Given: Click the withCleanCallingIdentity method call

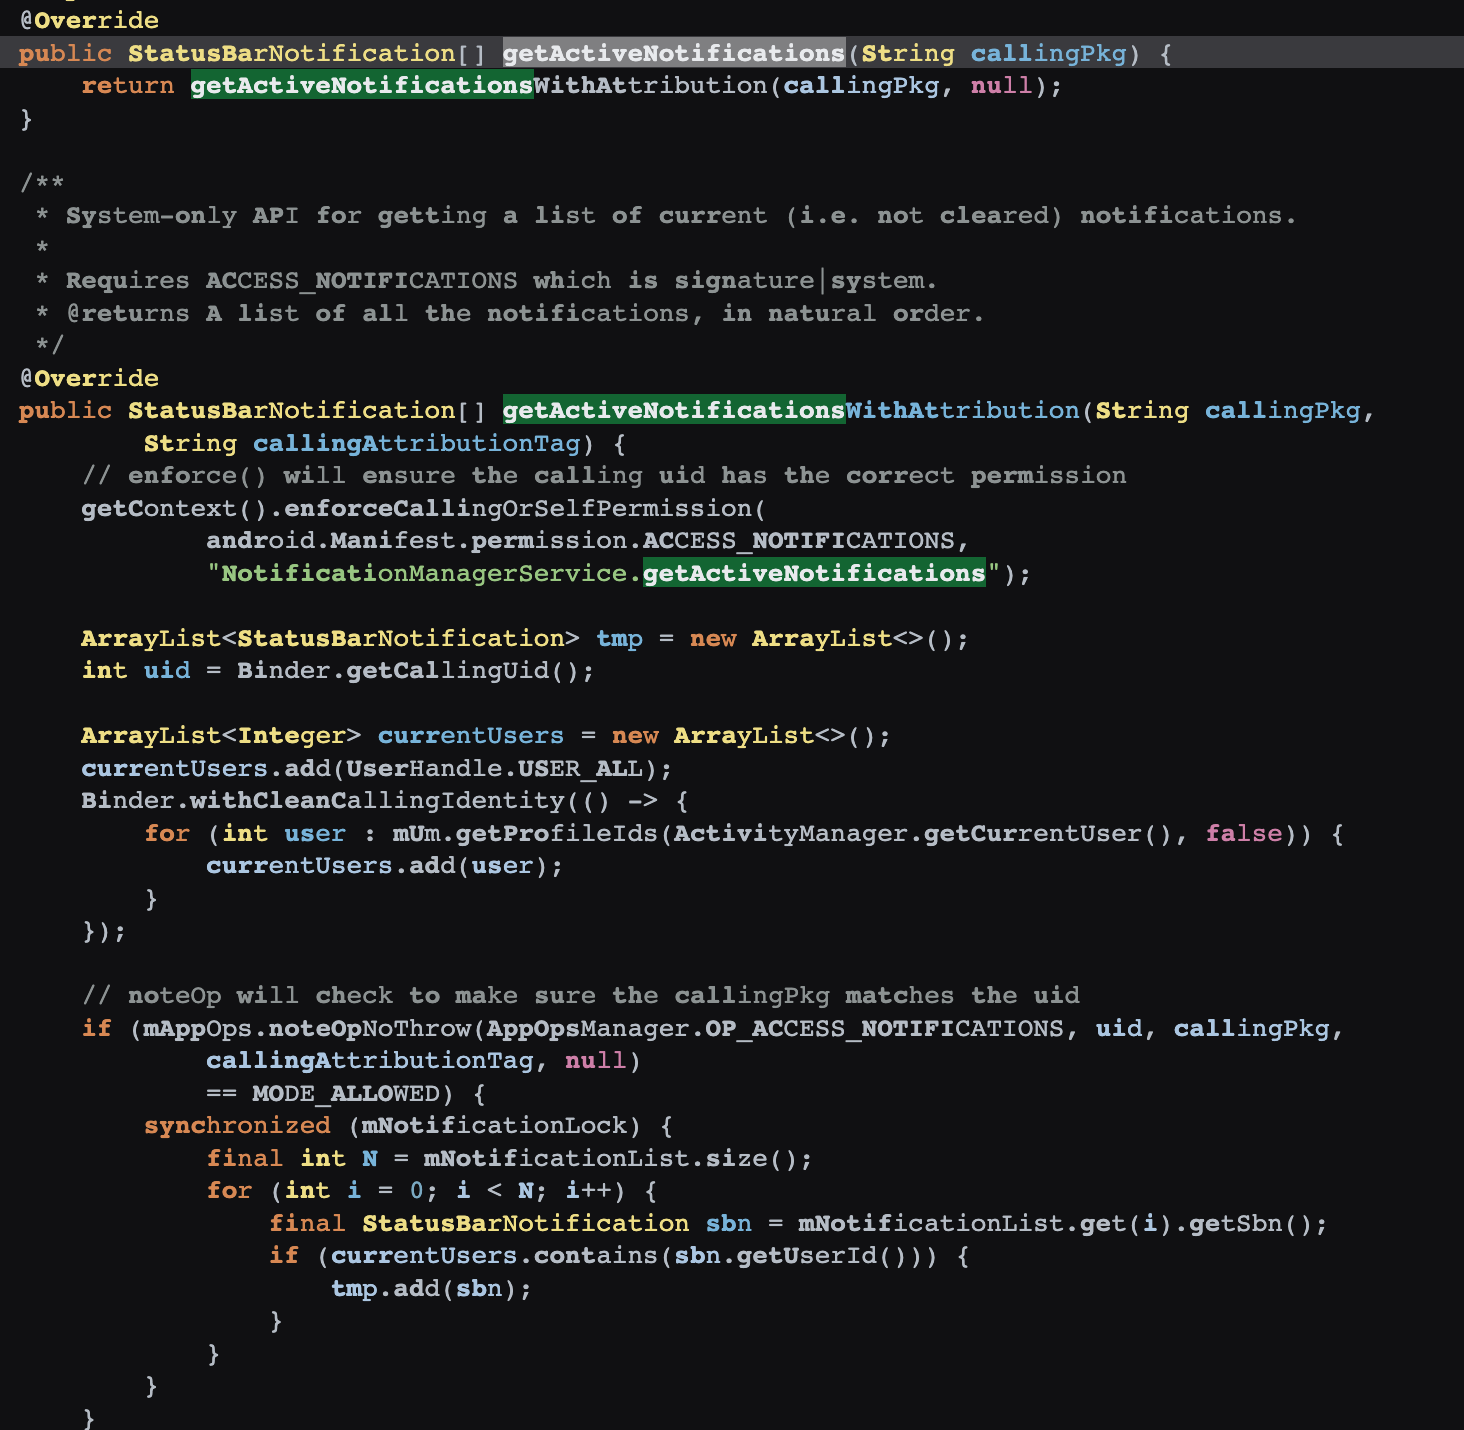Looking at the screenshot, I should click(378, 801).
